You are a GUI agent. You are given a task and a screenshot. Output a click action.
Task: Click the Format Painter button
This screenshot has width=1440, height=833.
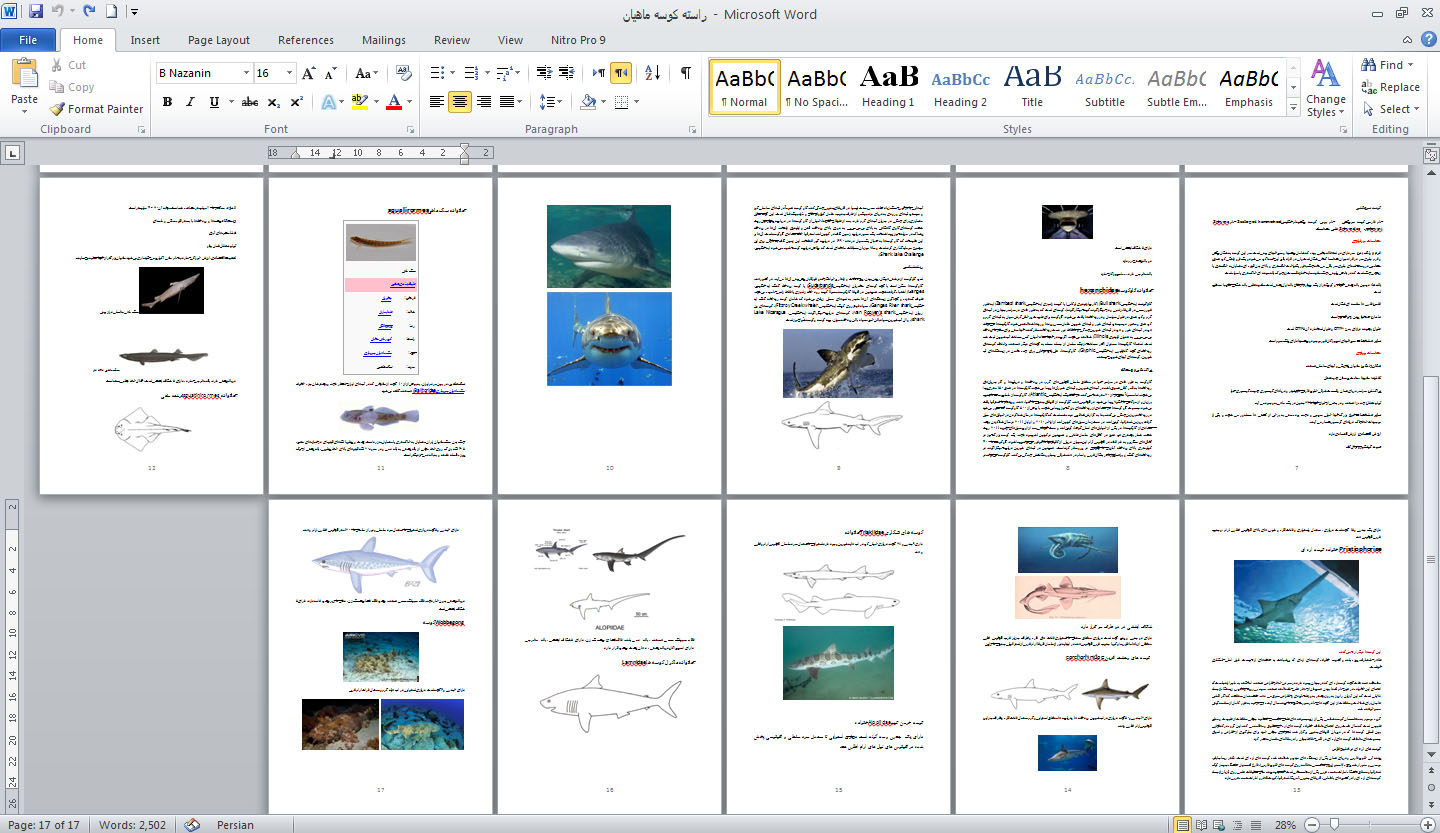click(96, 109)
